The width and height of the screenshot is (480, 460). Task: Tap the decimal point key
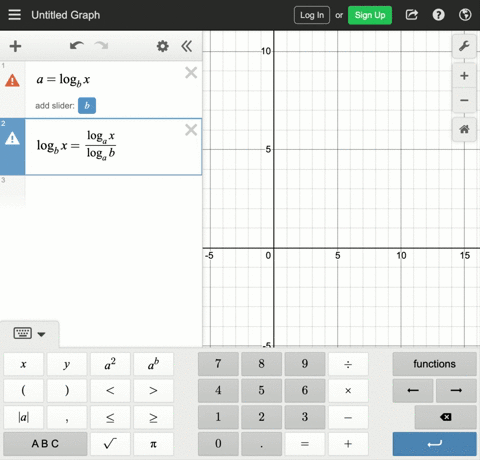pos(261,444)
